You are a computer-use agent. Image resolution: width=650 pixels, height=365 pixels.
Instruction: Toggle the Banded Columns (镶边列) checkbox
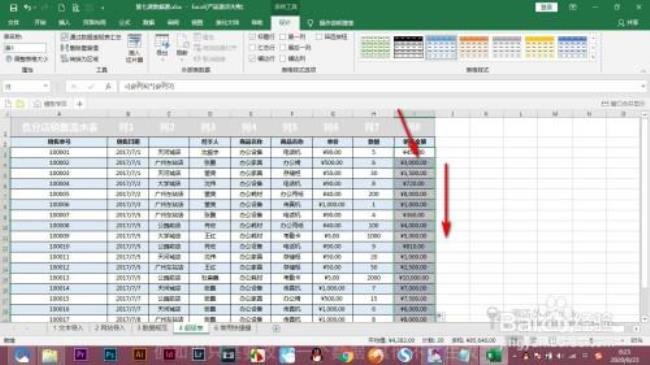[x=283, y=58]
